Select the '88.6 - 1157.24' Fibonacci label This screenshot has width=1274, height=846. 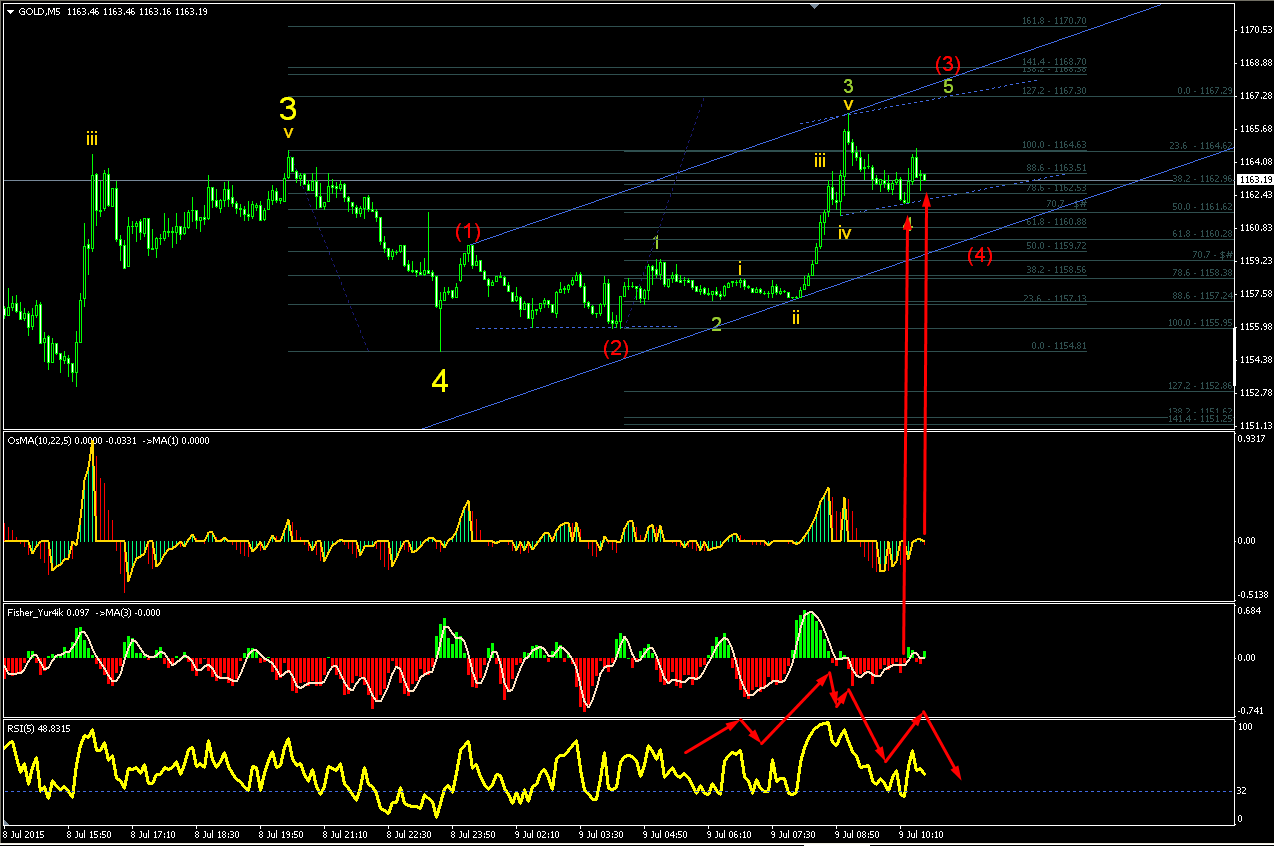click(1203, 295)
